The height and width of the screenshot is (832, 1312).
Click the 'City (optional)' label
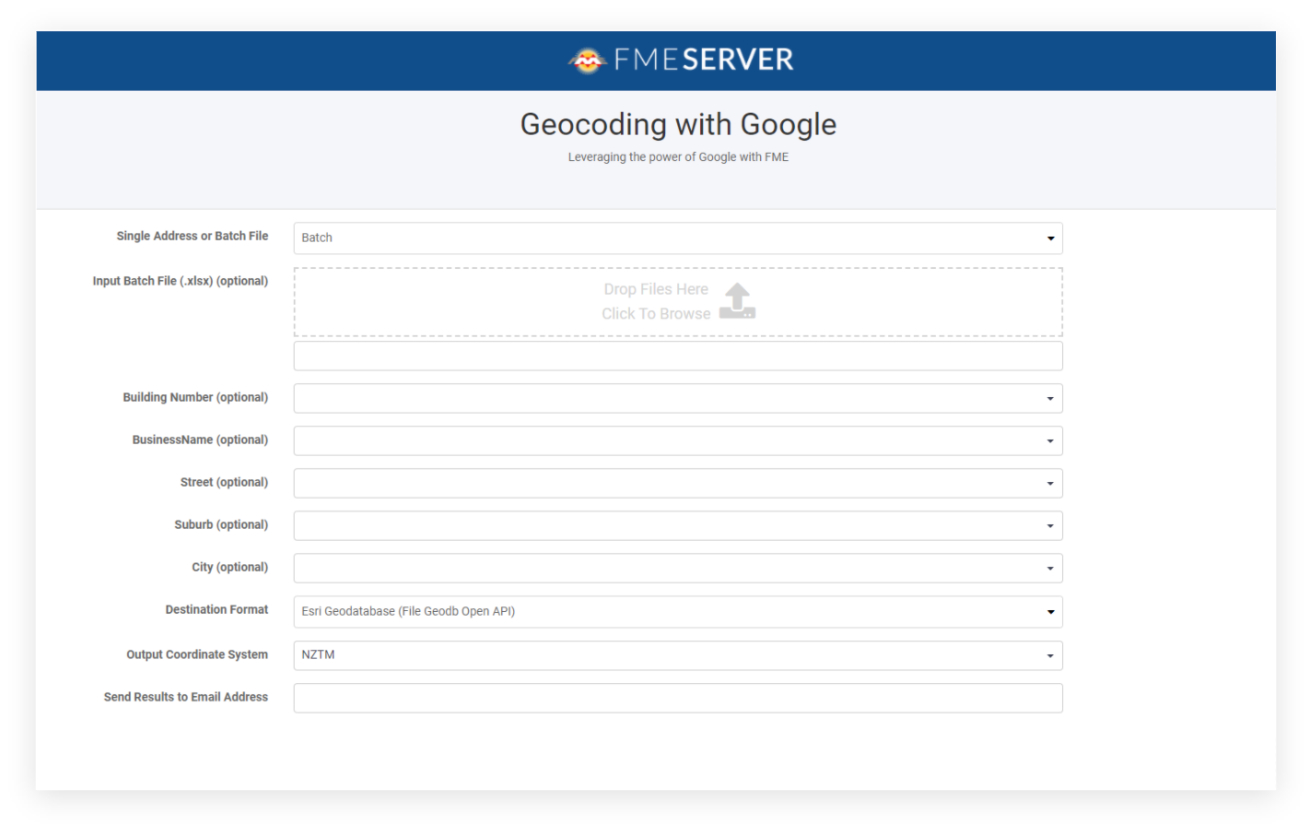[x=230, y=567]
